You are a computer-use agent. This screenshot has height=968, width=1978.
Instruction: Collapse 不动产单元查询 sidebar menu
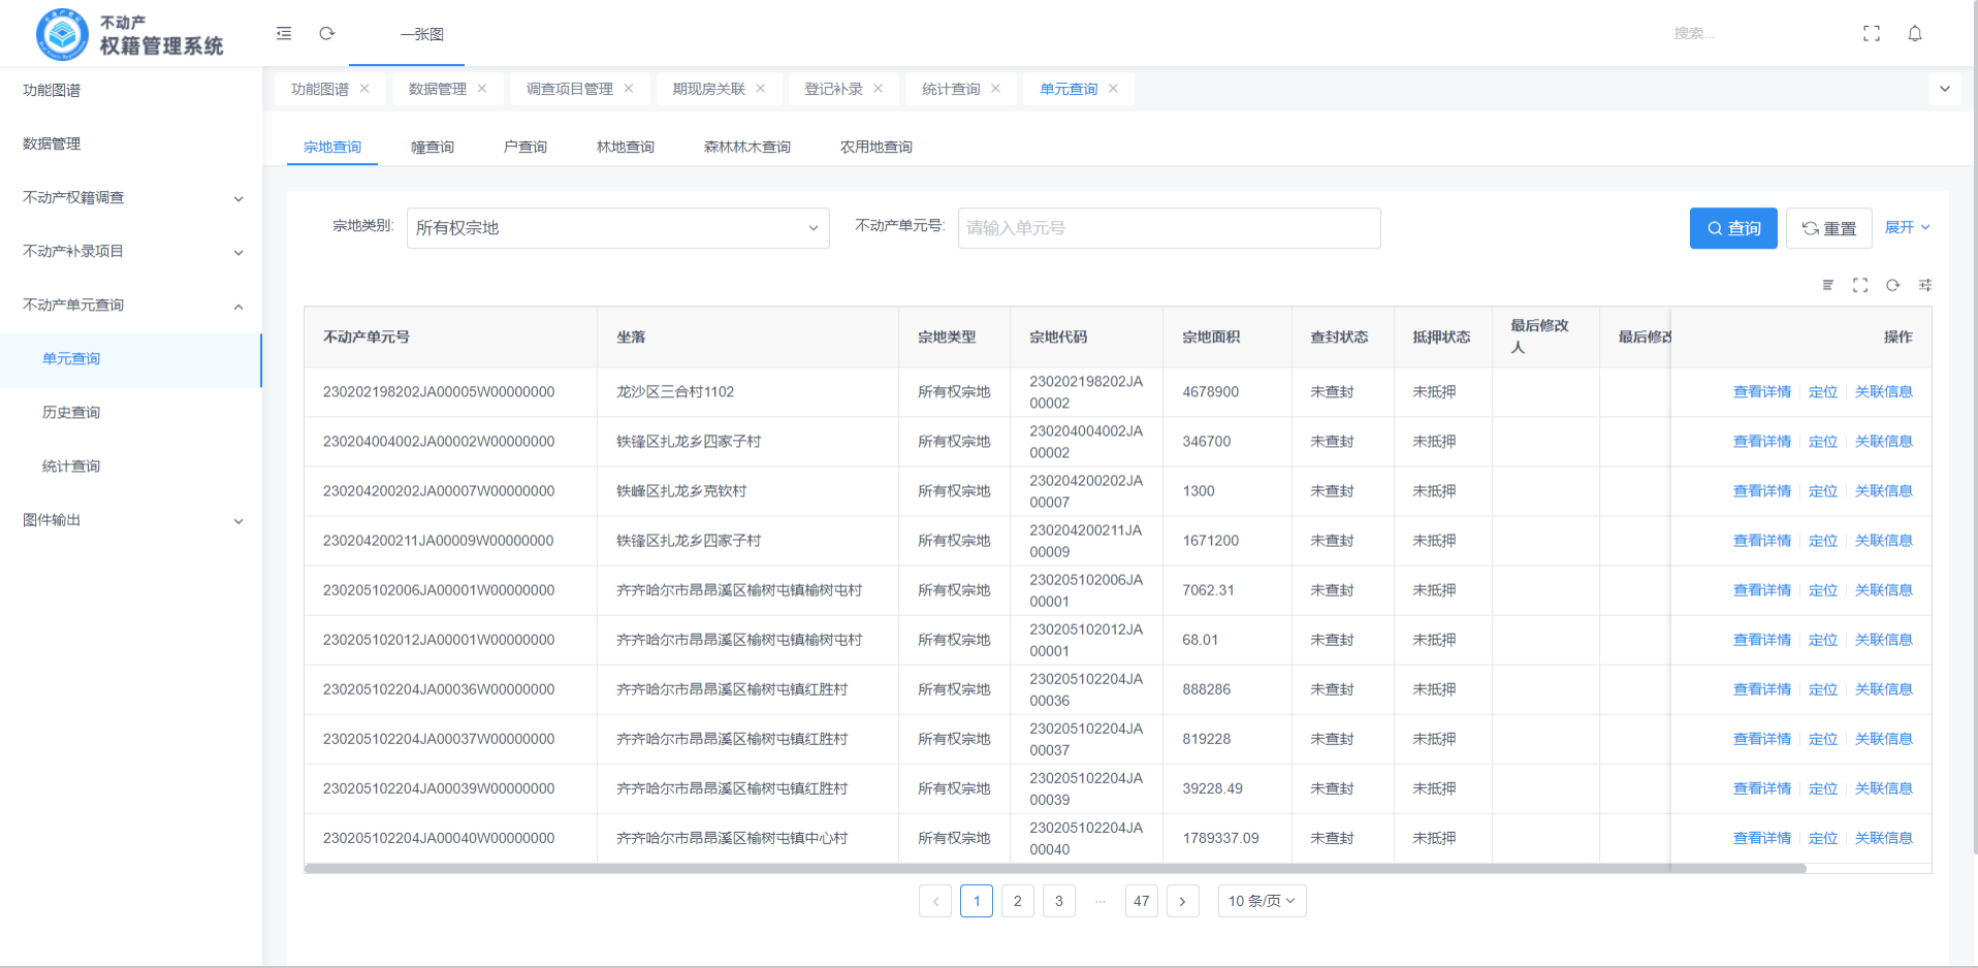pos(131,305)
